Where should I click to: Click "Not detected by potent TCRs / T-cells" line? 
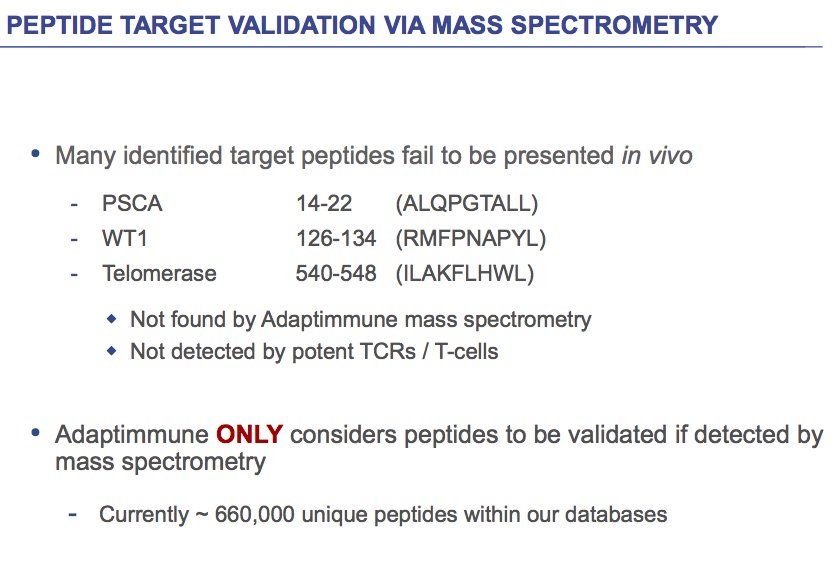[314, 352]
